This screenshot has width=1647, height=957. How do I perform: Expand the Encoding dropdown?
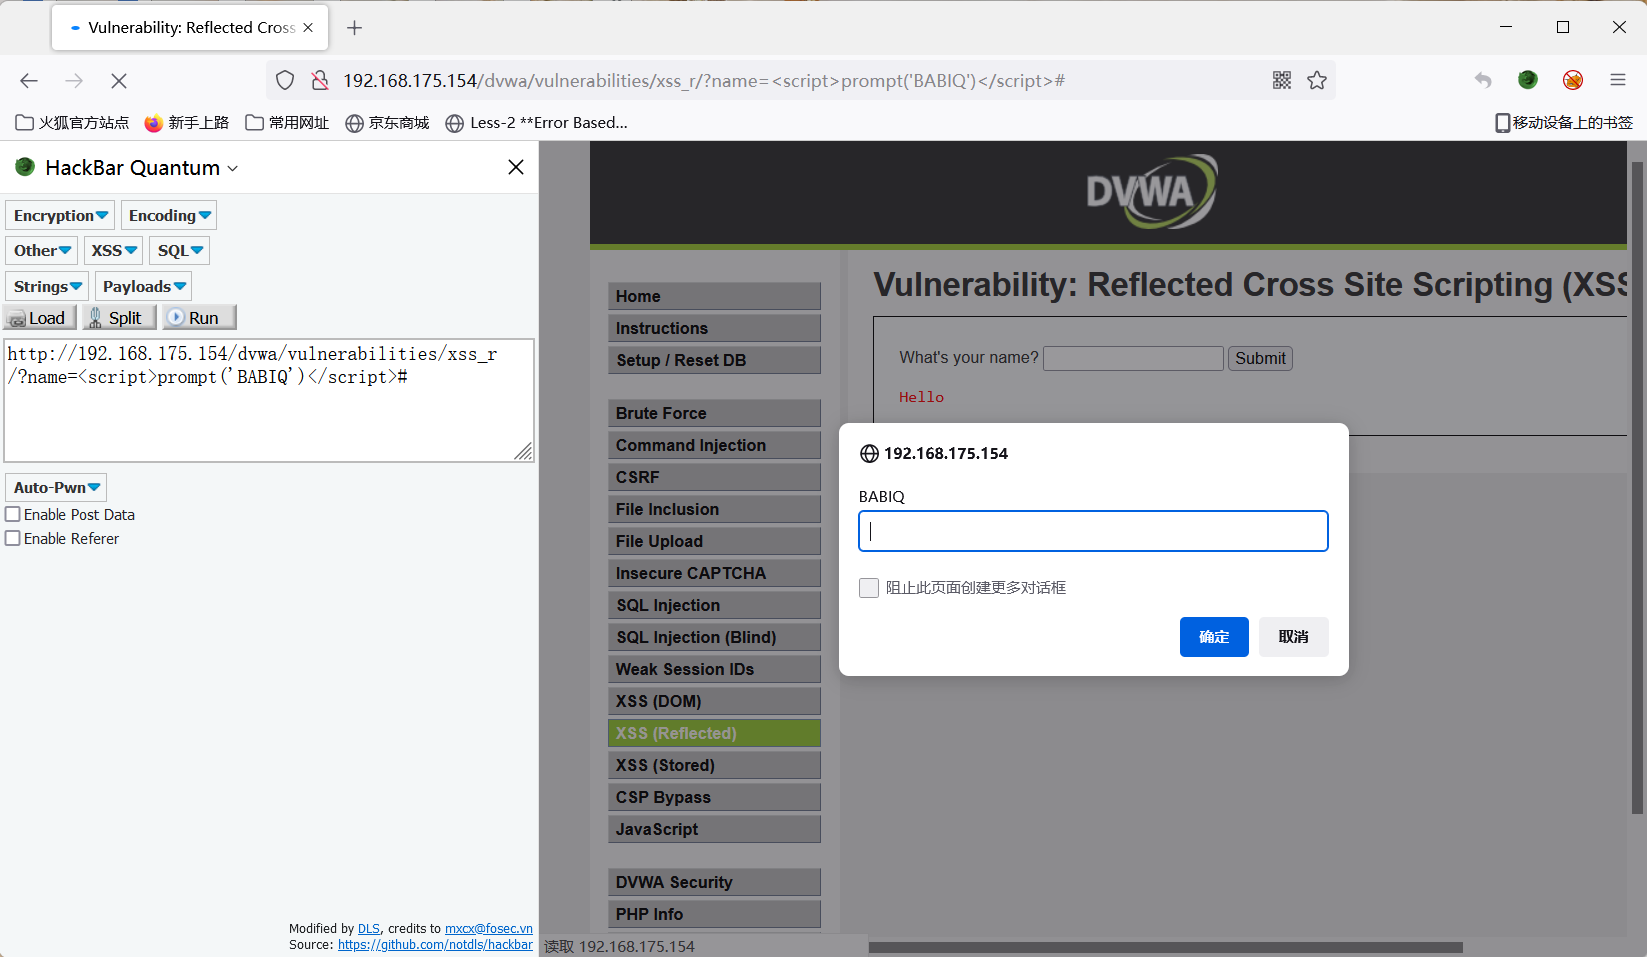point(169,215)
